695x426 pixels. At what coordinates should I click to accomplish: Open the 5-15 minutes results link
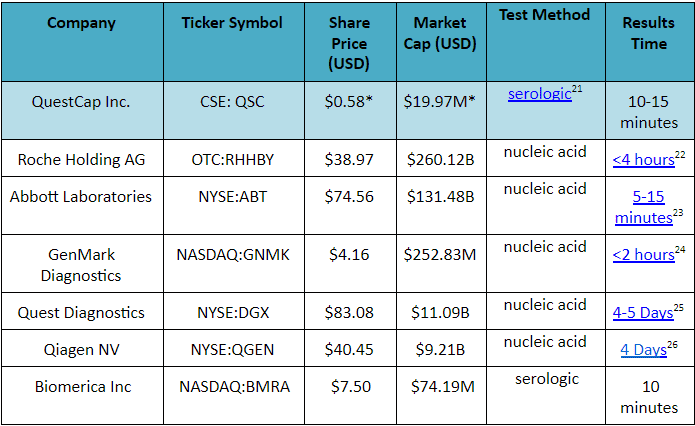point(644,207)
